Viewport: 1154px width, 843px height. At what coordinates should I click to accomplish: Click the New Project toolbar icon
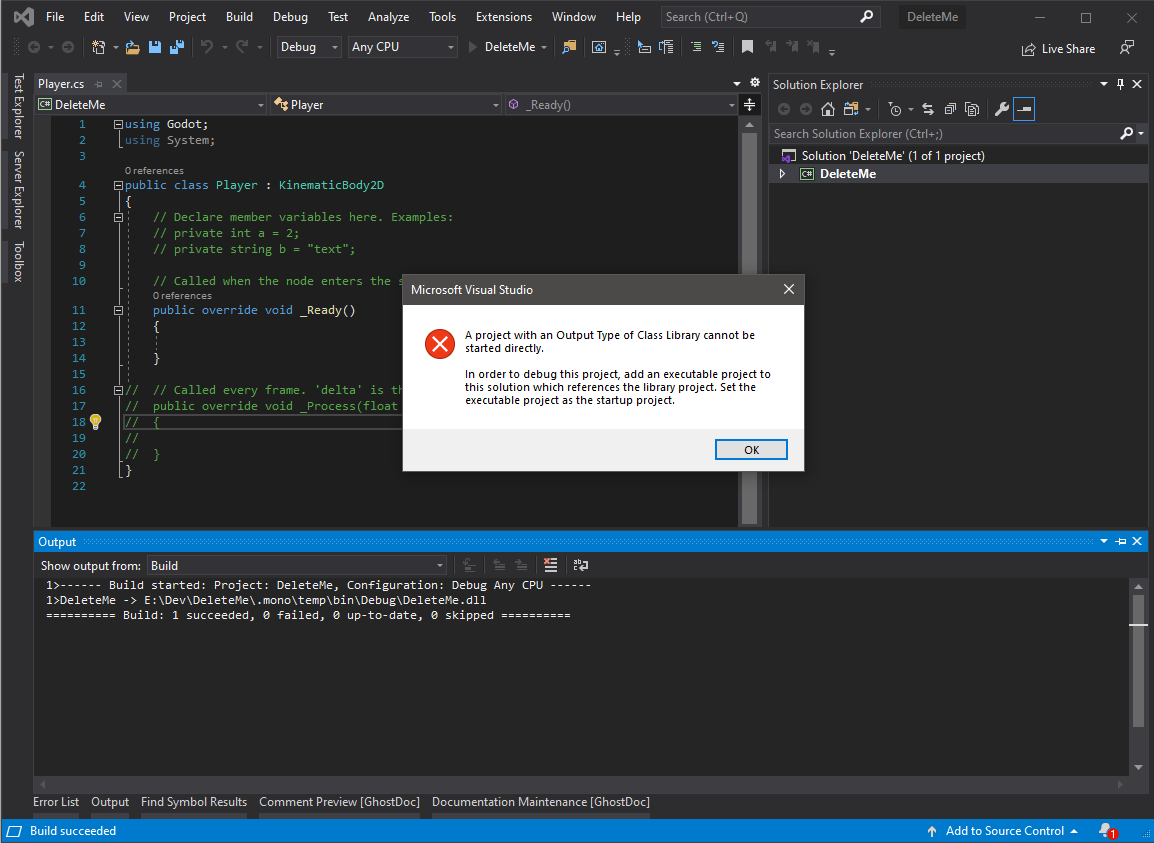click(99, 47)
